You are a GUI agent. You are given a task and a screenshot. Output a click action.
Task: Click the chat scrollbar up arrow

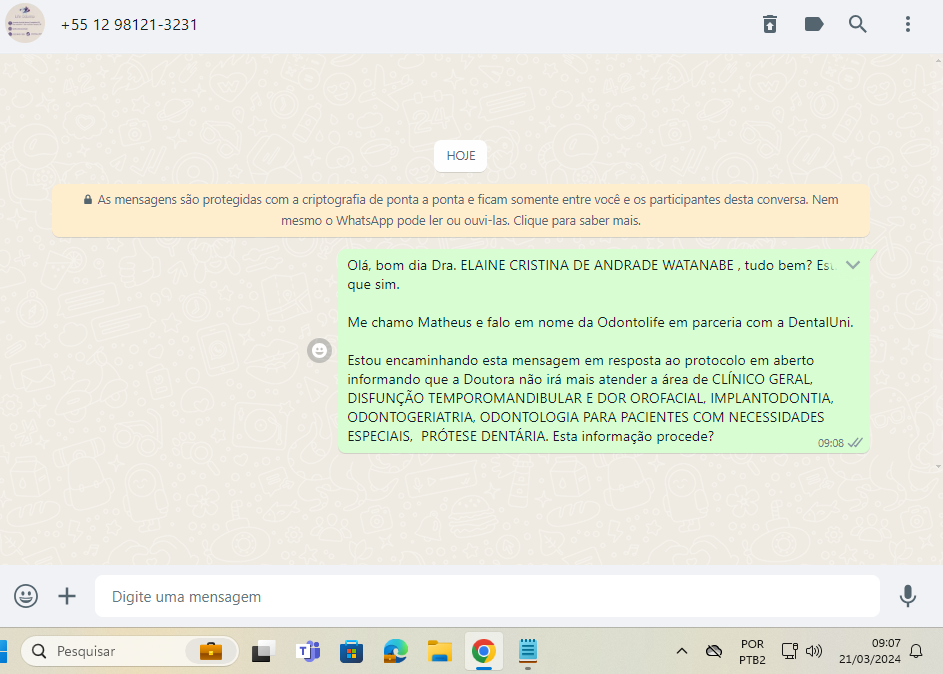click(938, 61)
